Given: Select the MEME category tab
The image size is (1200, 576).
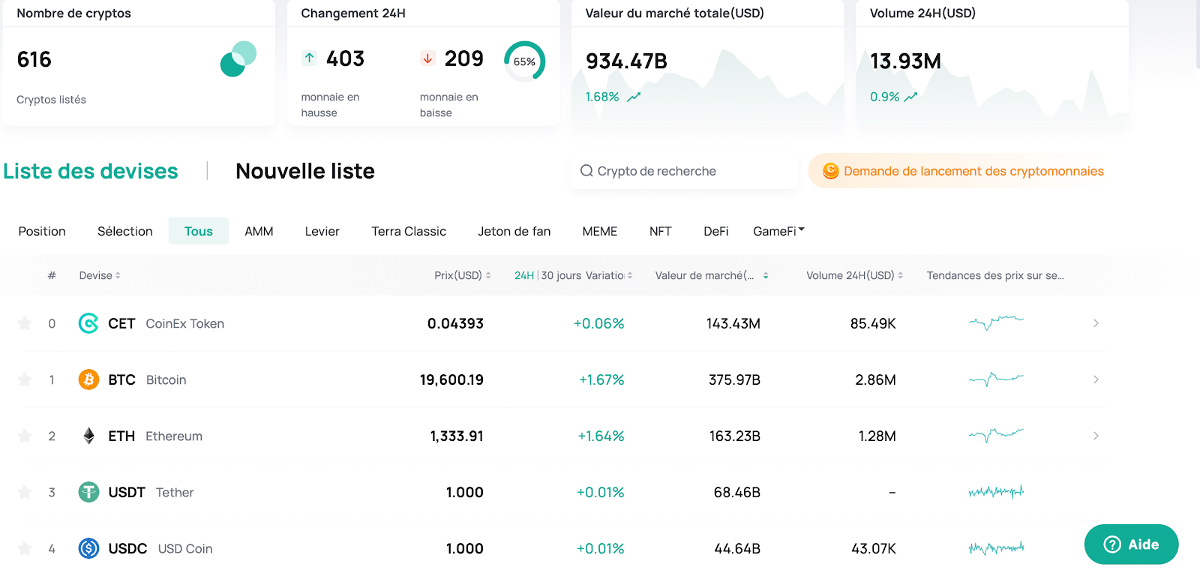Looking at the screenshot, I should tap(600, 231).
